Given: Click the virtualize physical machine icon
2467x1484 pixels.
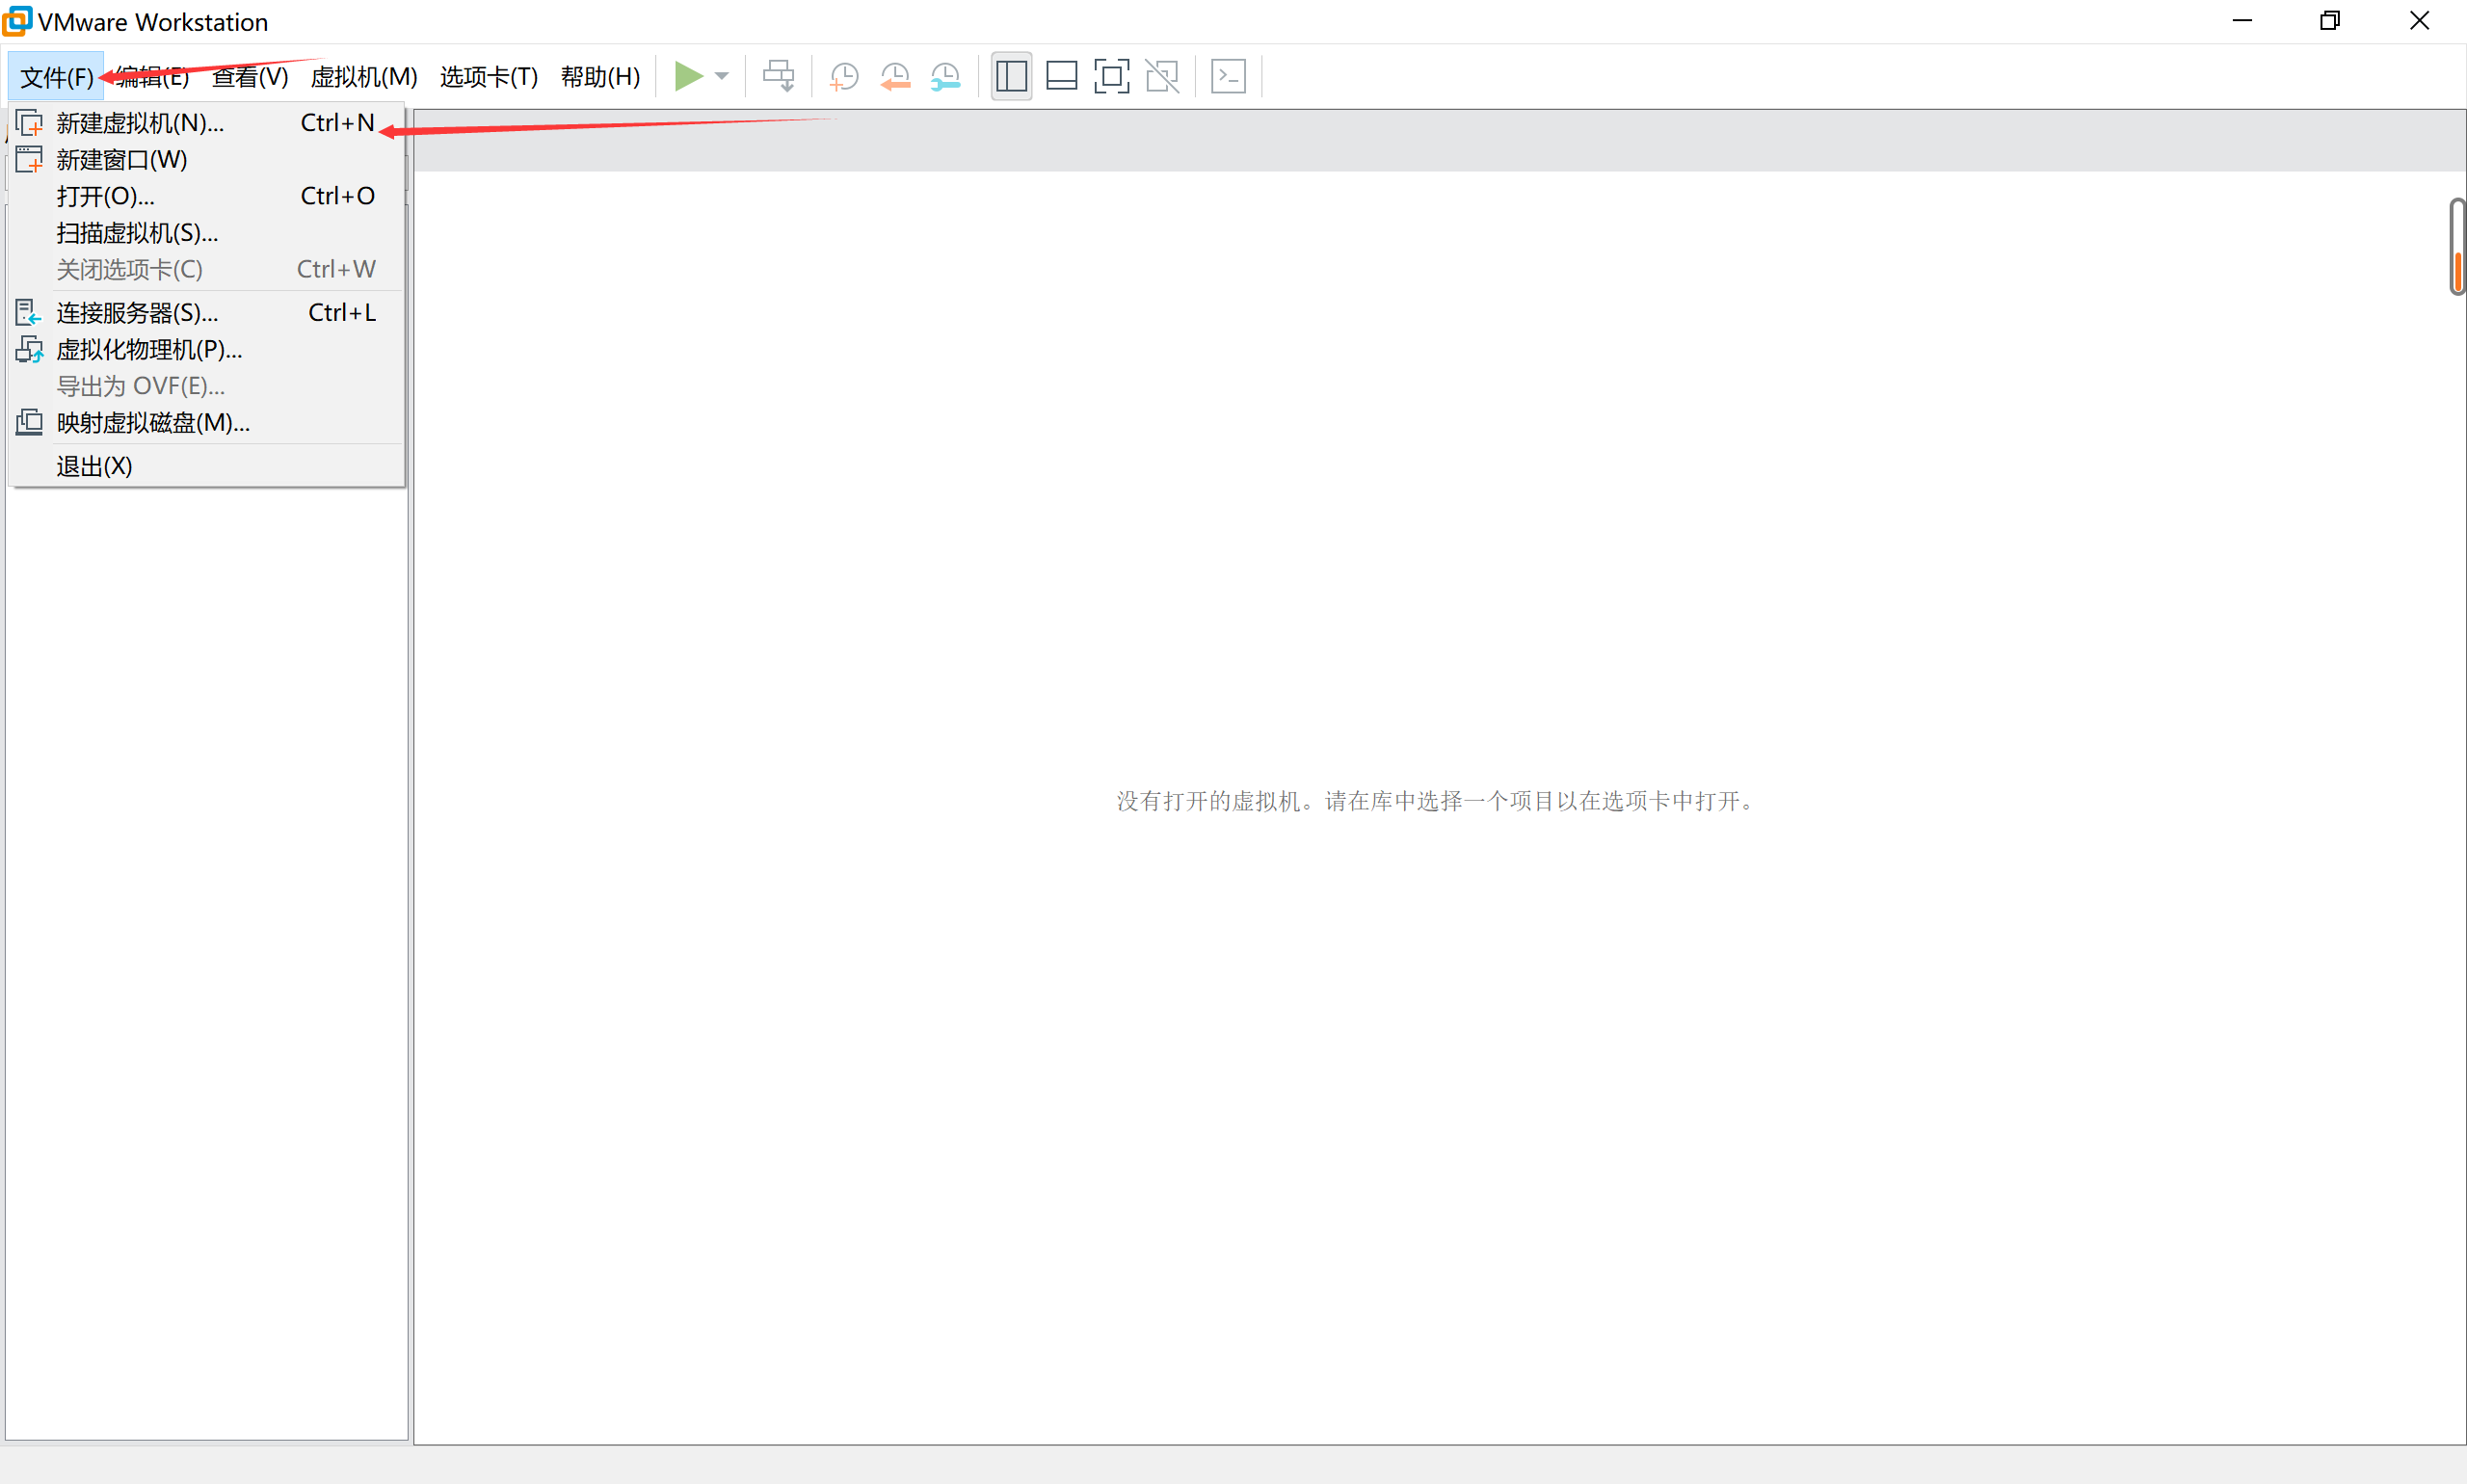Looking at the screenshot, I should (29, 349).
